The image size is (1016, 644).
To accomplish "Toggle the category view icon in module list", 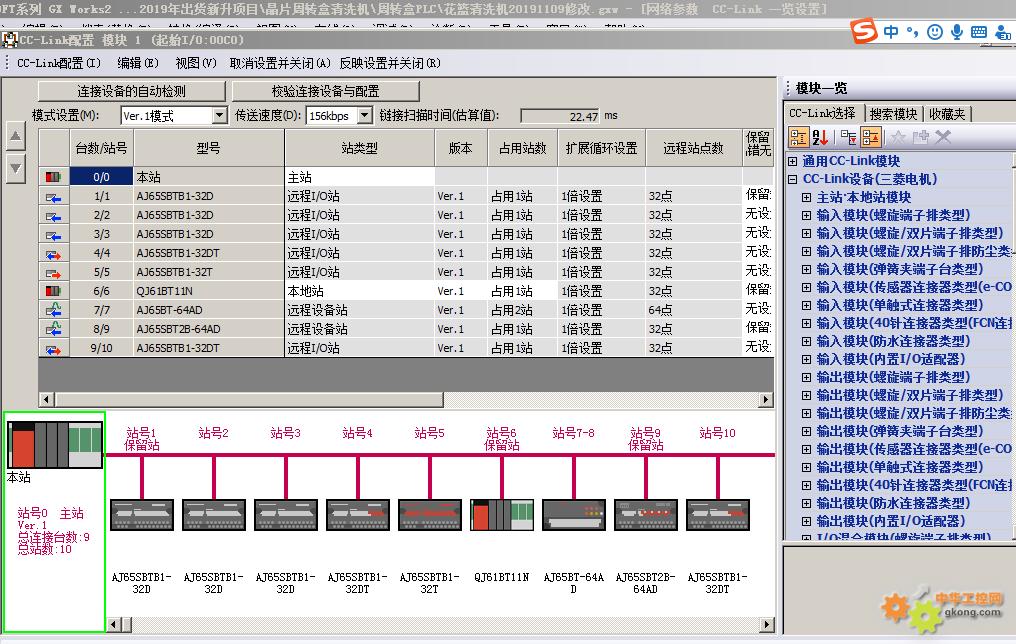I will tap(798, 137).
